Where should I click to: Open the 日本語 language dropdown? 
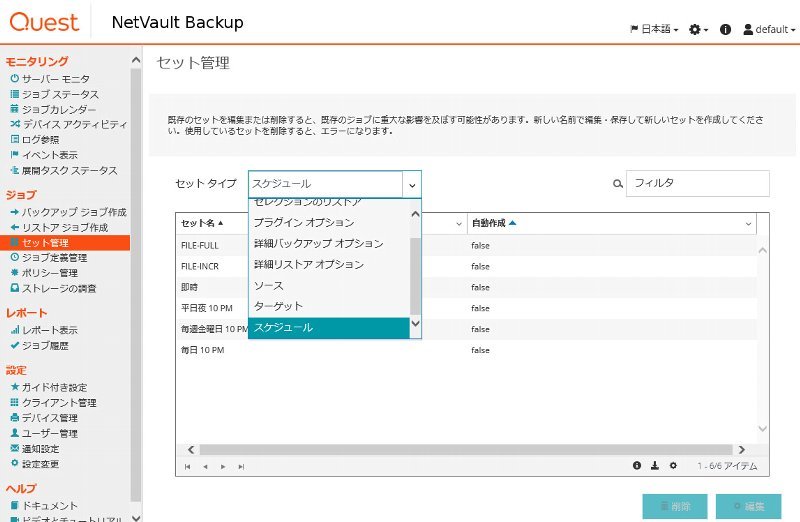(654, 30)
